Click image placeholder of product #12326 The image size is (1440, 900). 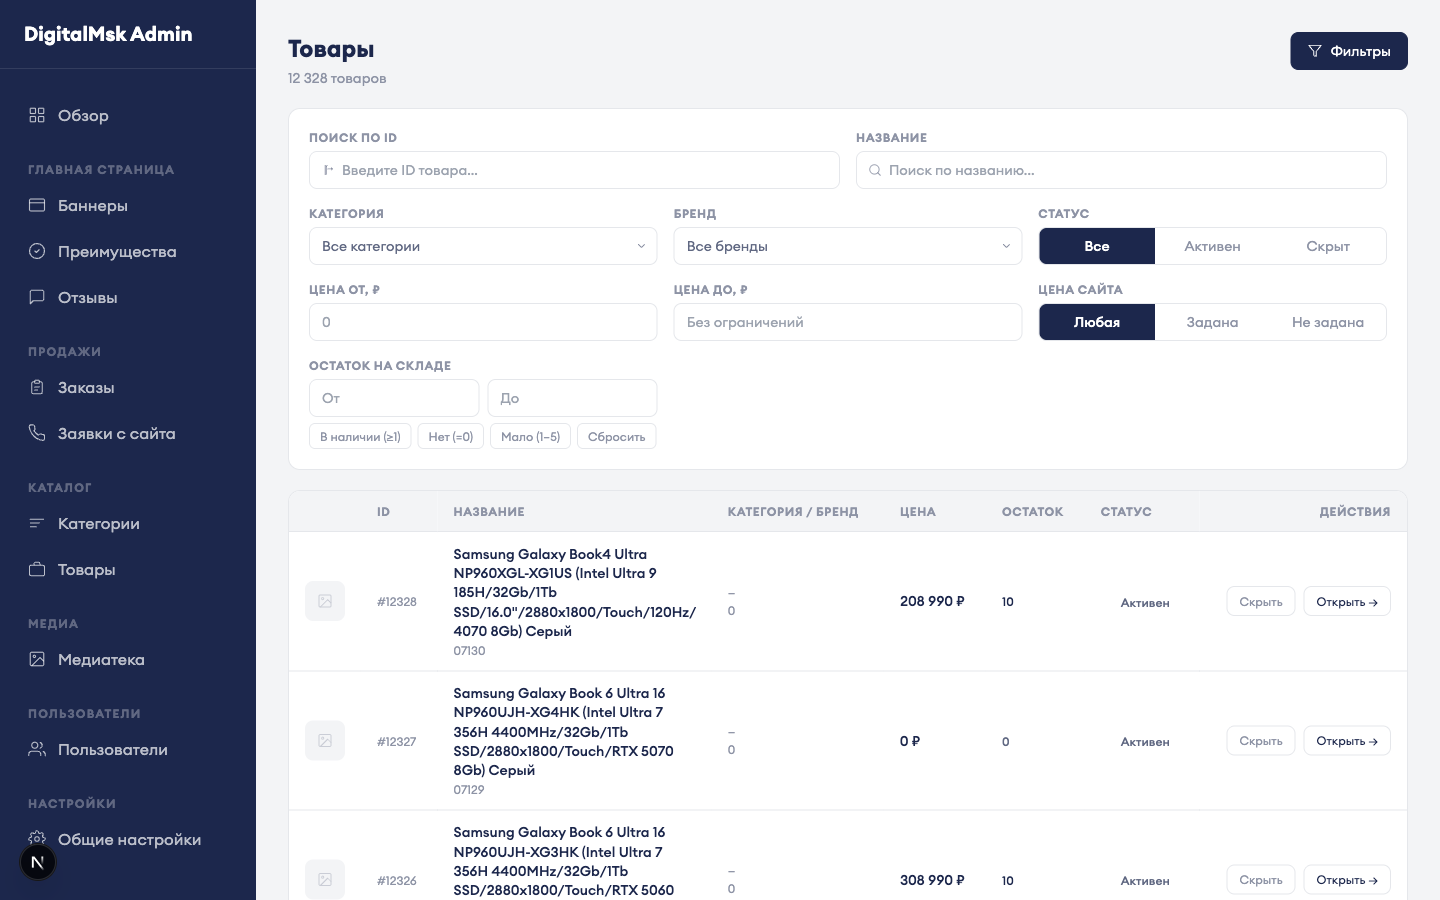pos(325,880)
